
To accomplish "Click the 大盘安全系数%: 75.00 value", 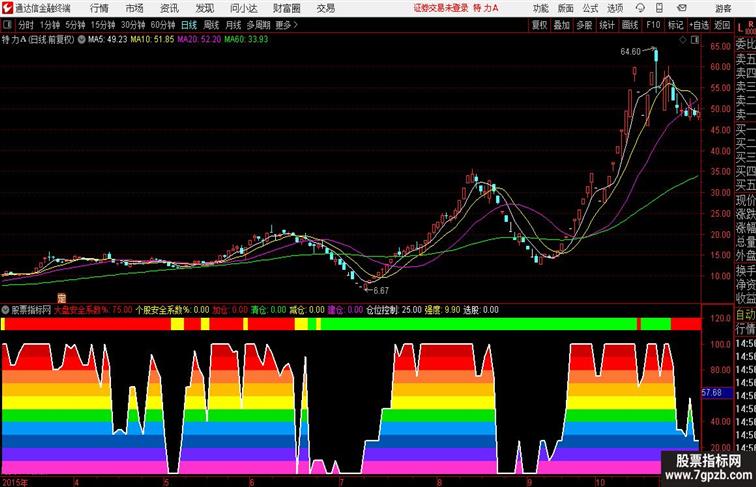I will point(93,310).
